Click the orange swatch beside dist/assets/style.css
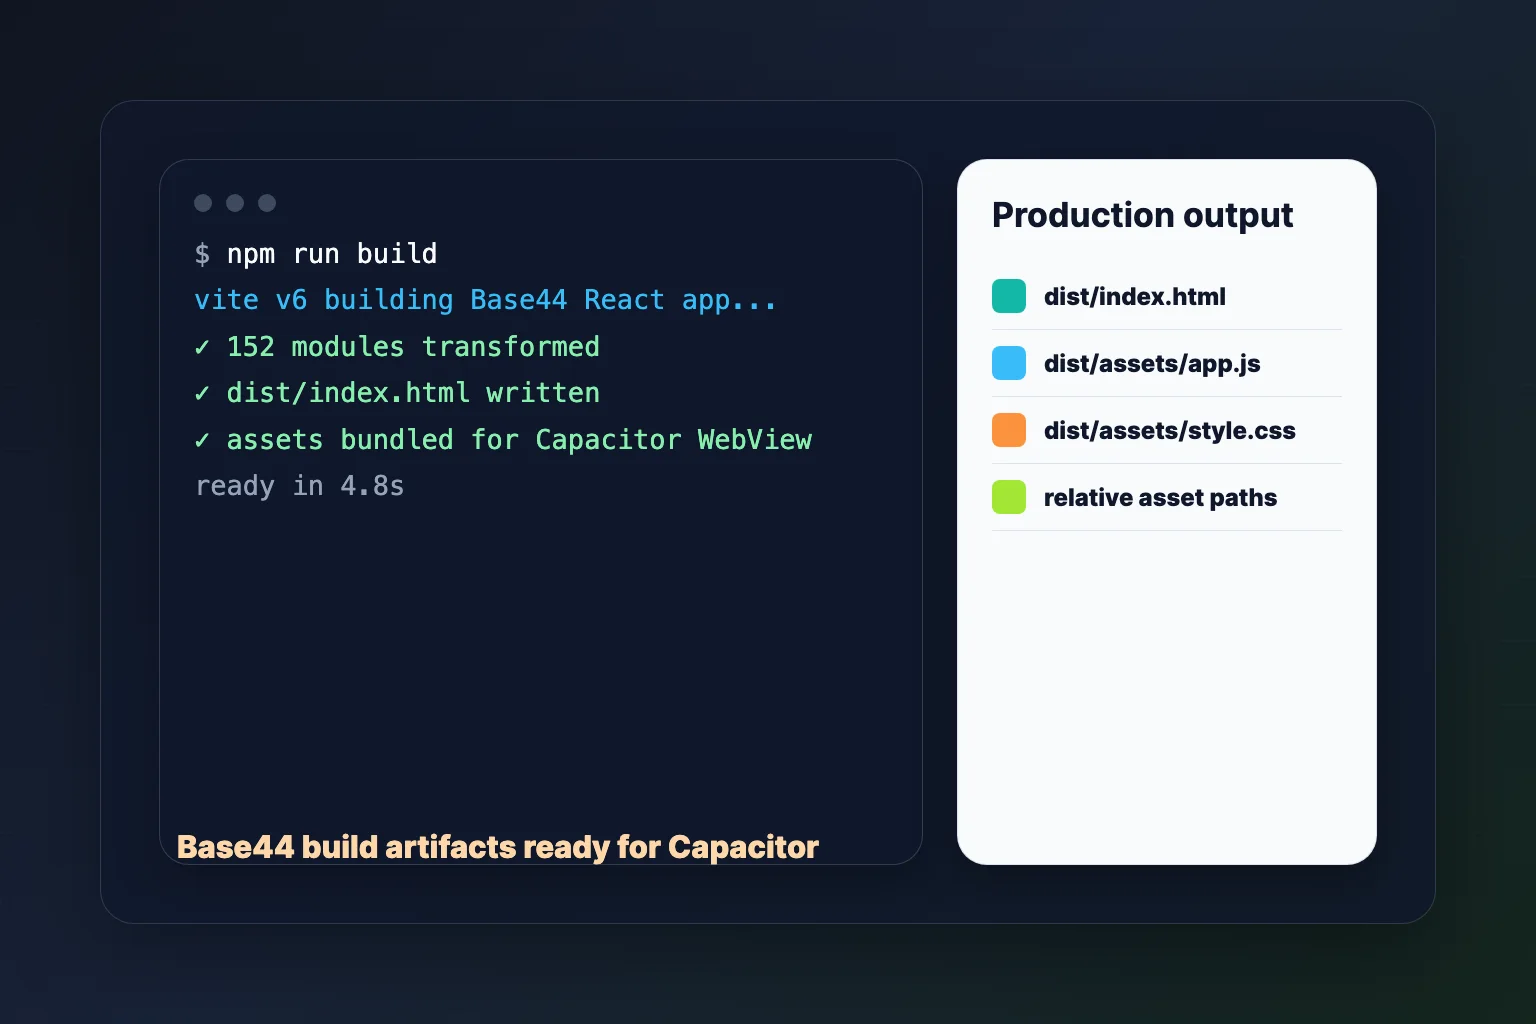Image resolution: width=1536 pixels, height=1024 pixels. (1009, 430)
